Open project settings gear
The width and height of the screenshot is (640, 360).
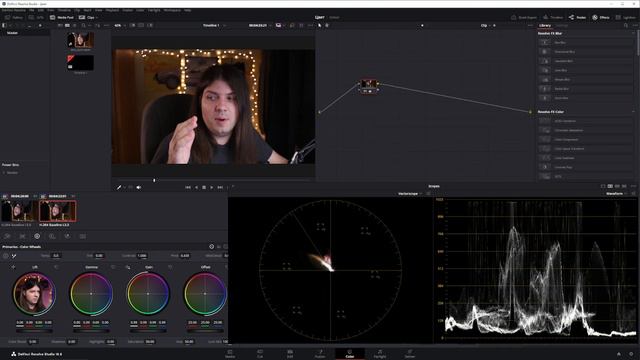632,354
